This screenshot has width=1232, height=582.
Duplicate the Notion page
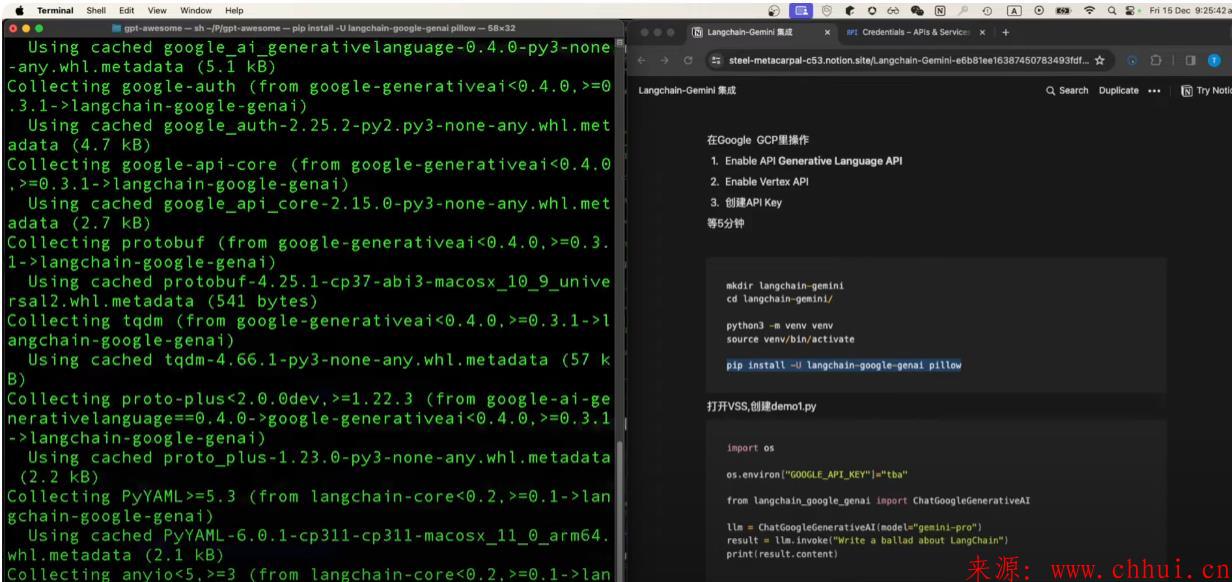1118,90
